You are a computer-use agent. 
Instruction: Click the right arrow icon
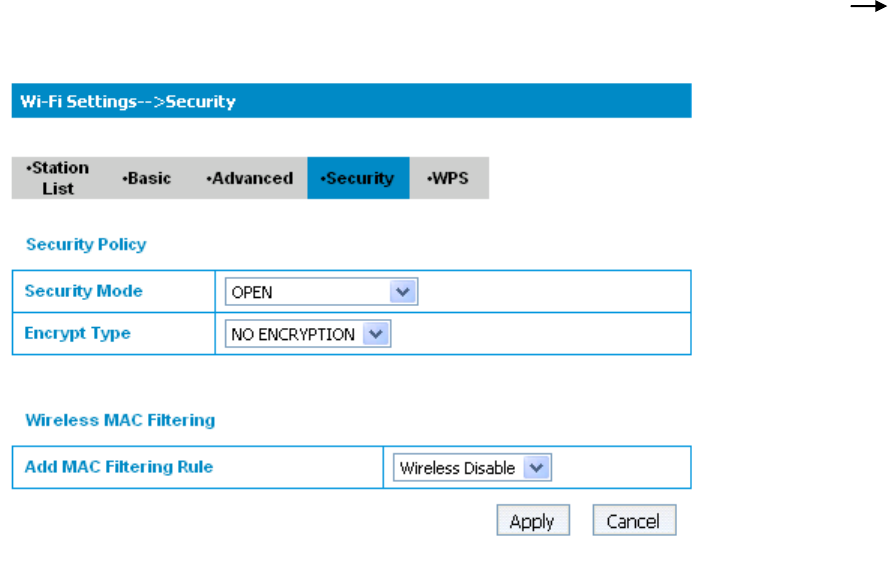(x=863, y=7)
